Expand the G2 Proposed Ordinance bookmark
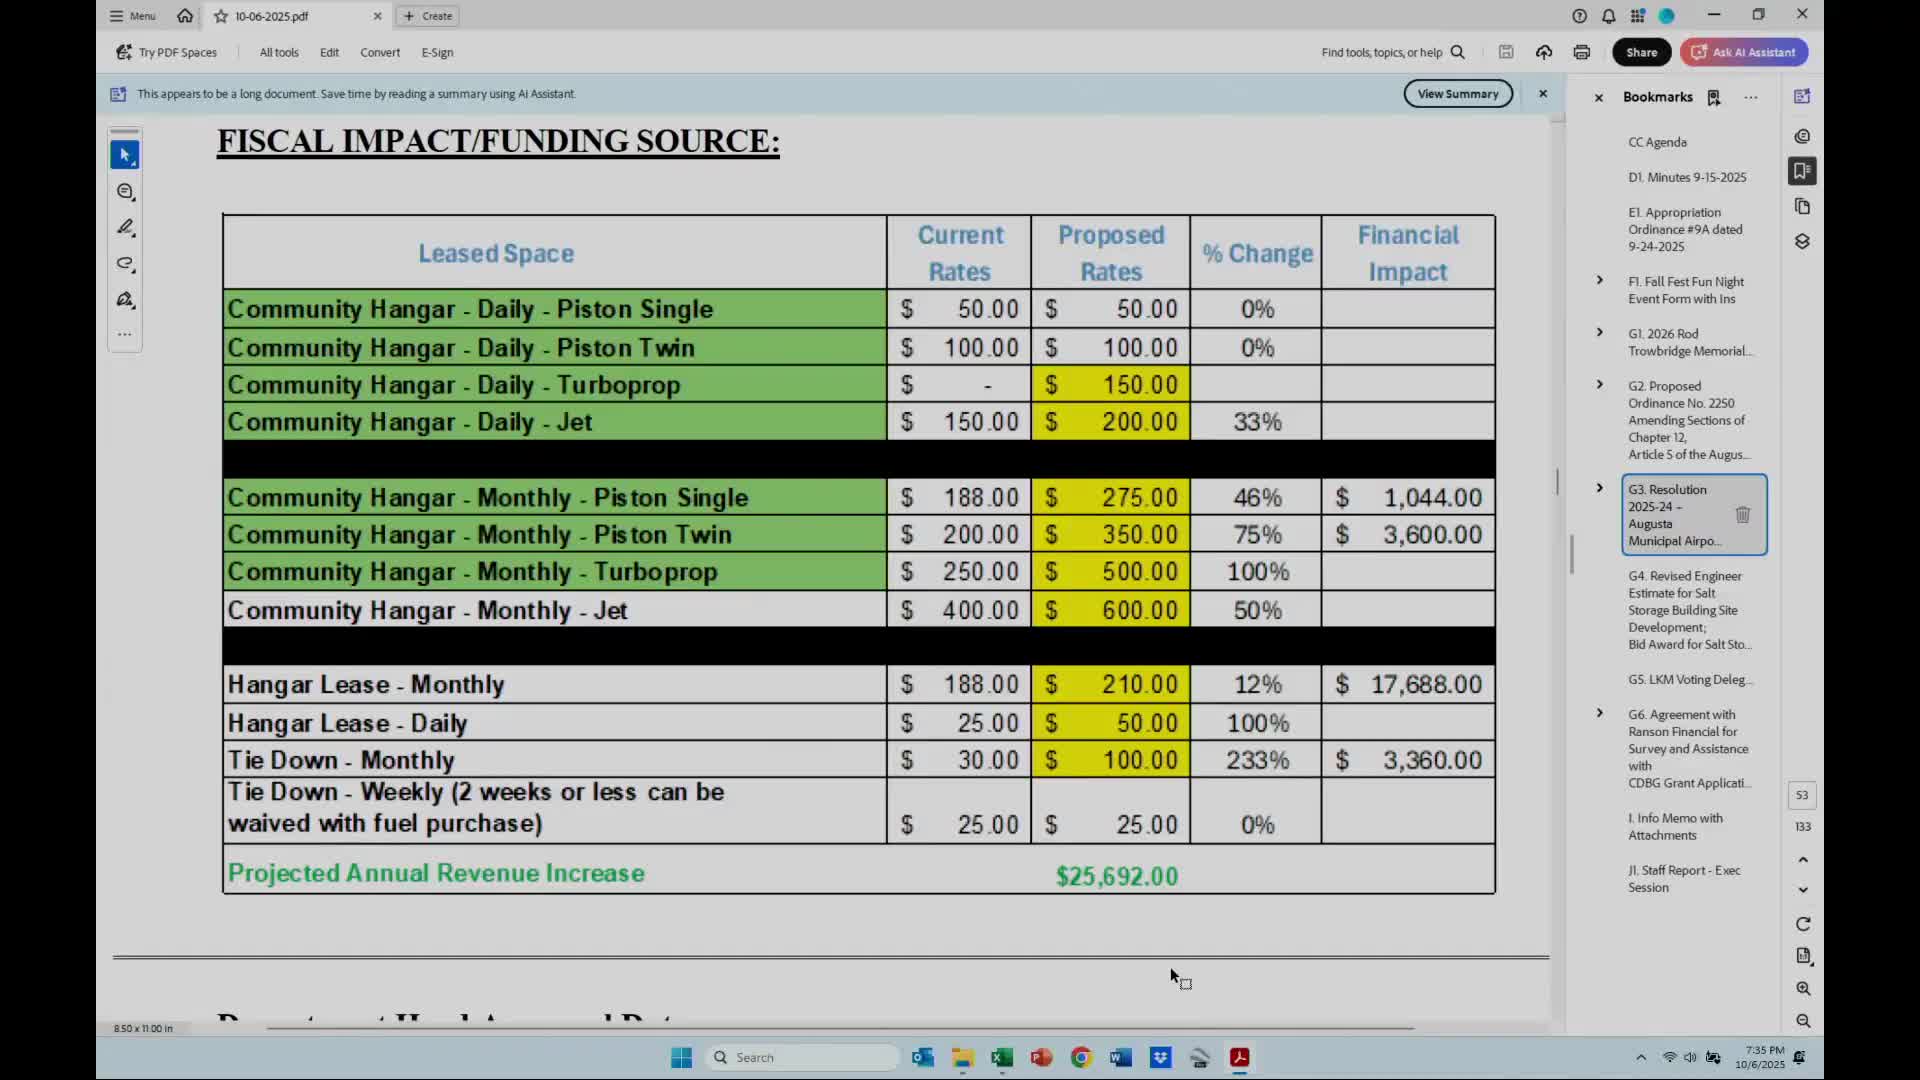Image resolution: width=1920 pixels, height=1080 pixels. 1599,385
